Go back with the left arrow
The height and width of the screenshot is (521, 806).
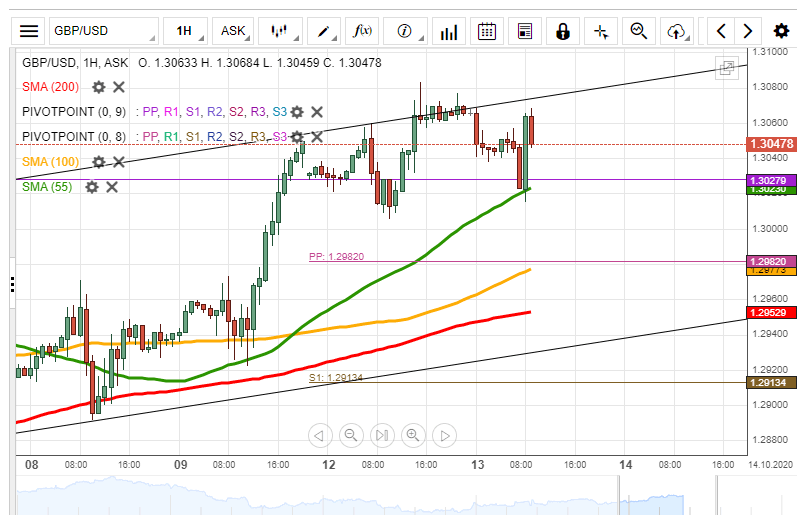(x=721, y=31)
